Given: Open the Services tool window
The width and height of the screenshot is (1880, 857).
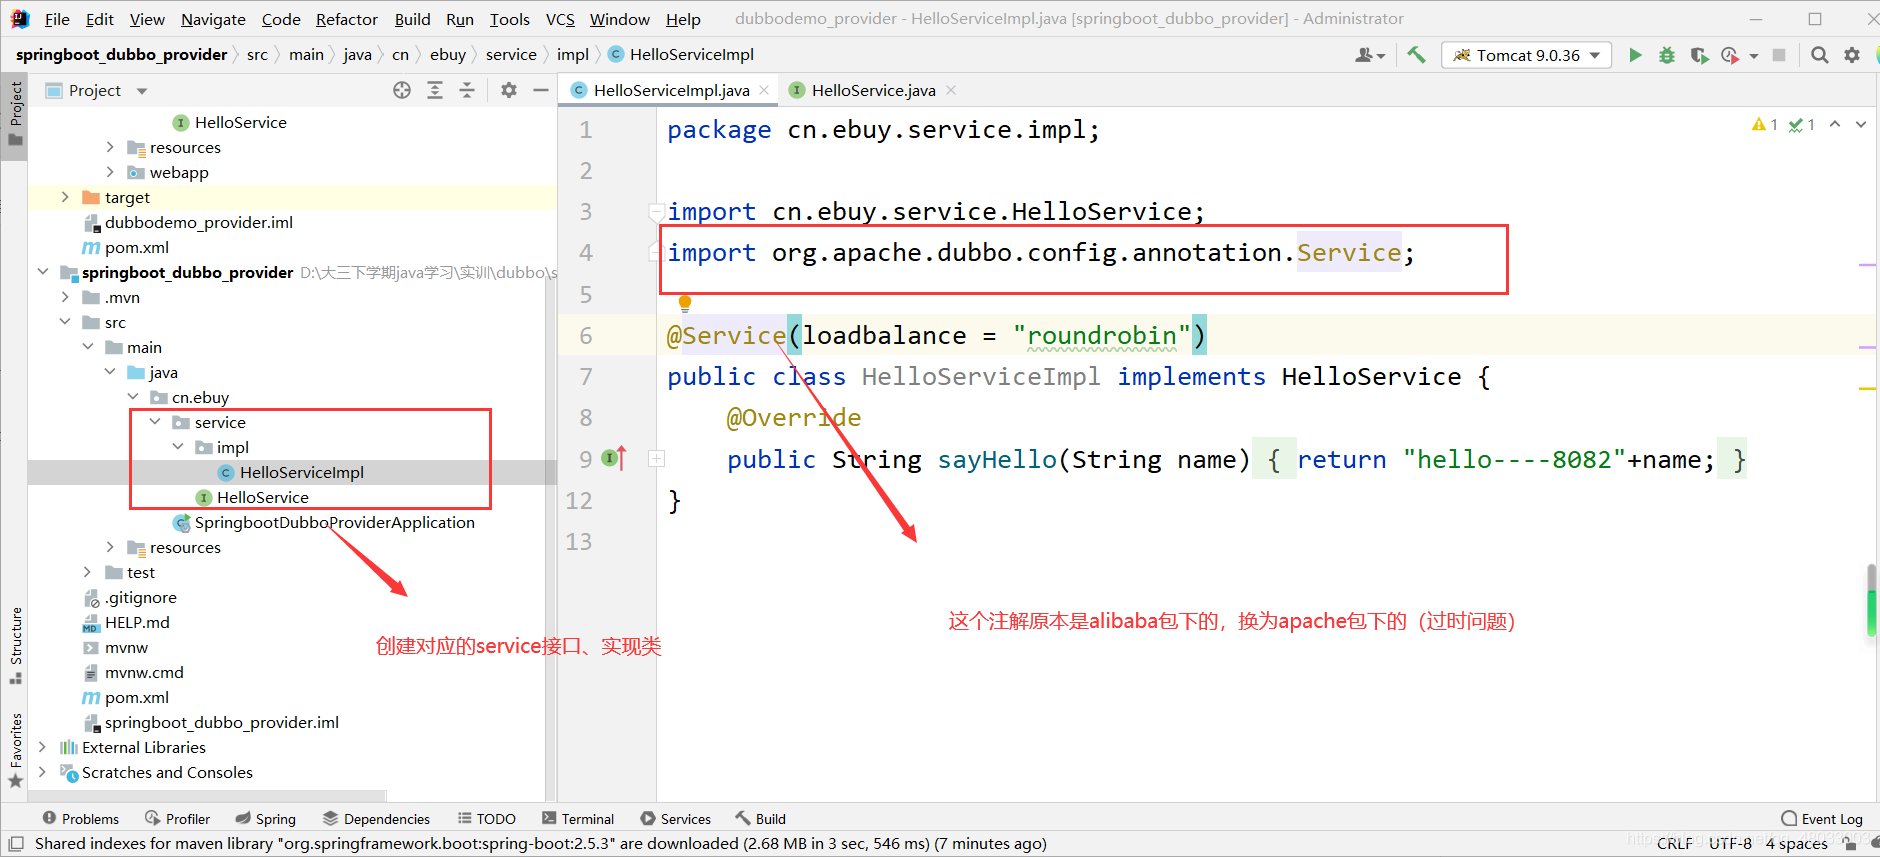Looking at the screenshot, I should pyautogui.click(x=676, y=819).
